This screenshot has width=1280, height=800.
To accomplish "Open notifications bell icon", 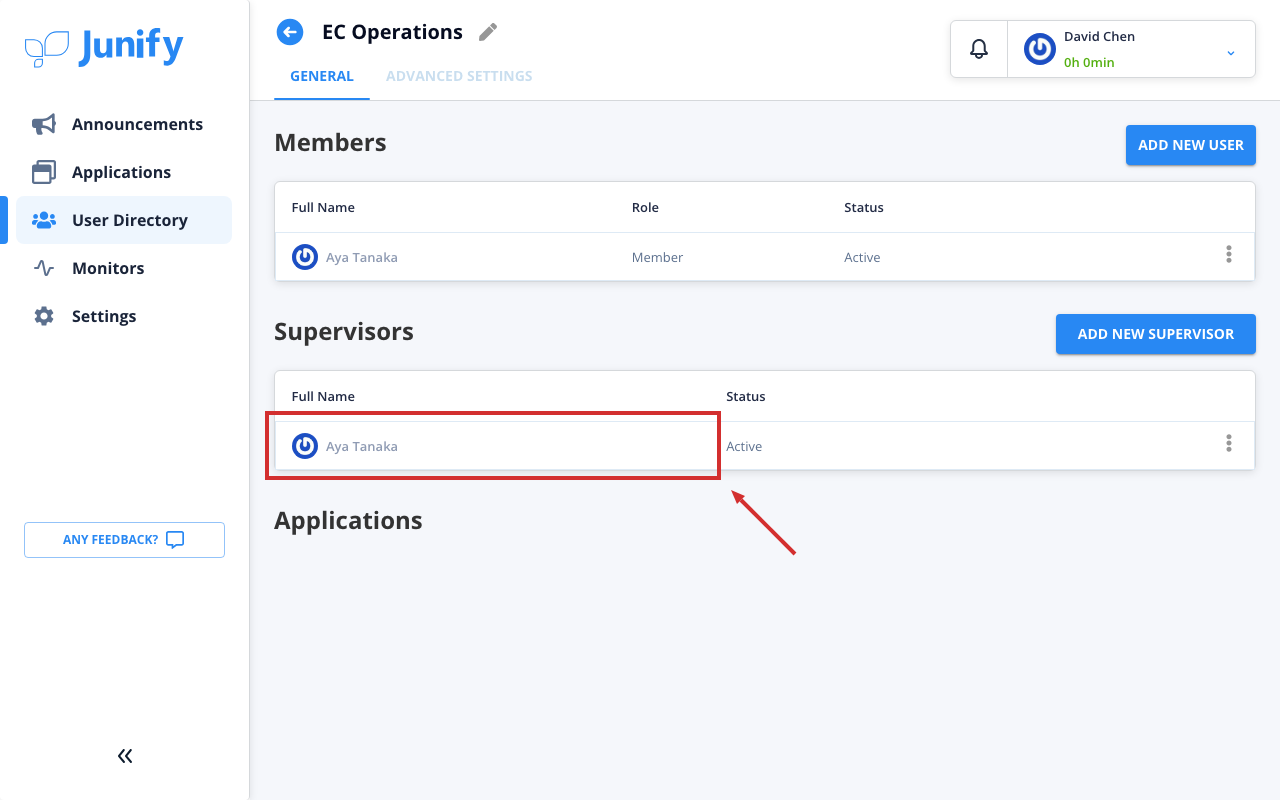I will click(979, 48).
